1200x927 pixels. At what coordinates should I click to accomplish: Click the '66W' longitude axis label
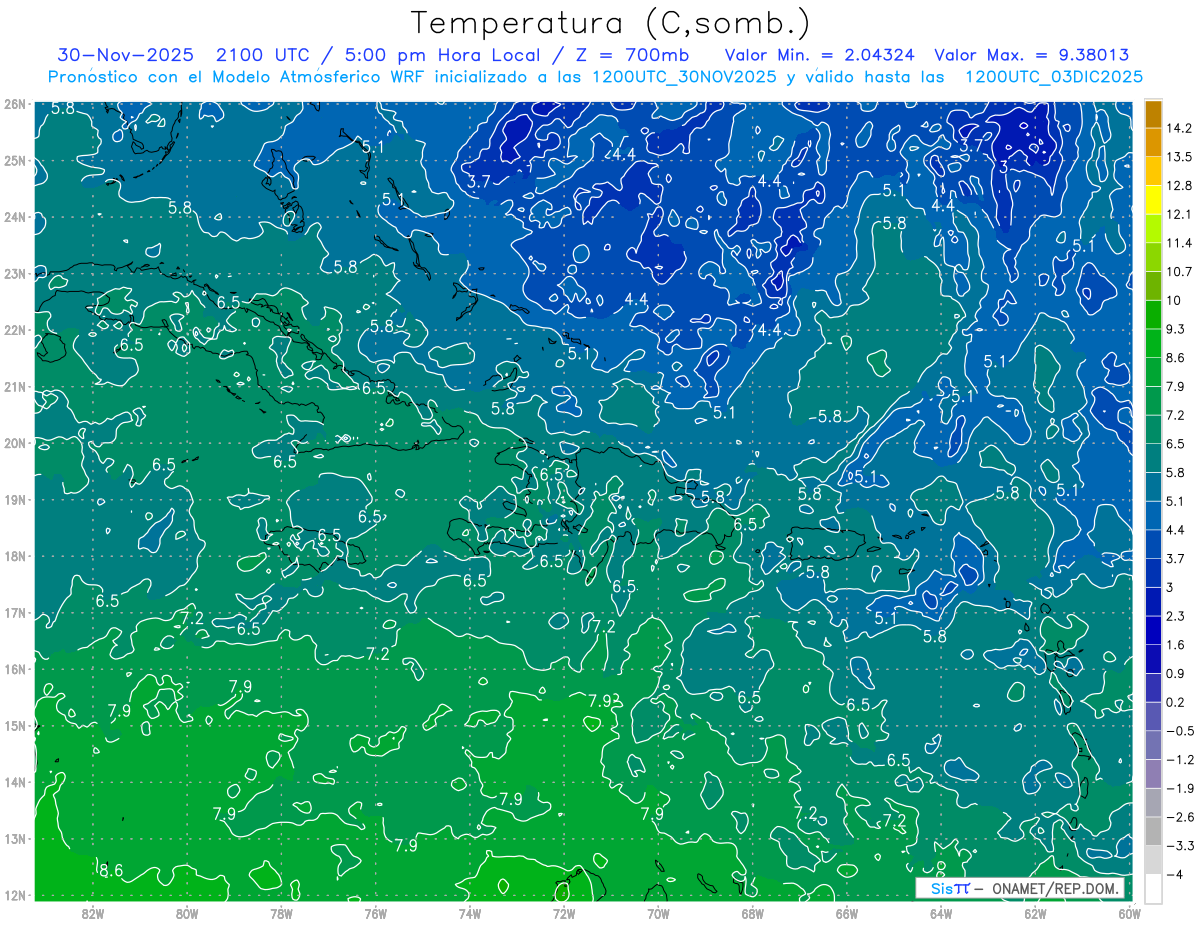[847, 913]
